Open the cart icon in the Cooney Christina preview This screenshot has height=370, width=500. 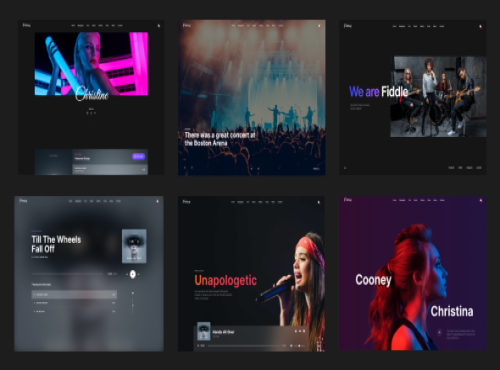[480, 200]
